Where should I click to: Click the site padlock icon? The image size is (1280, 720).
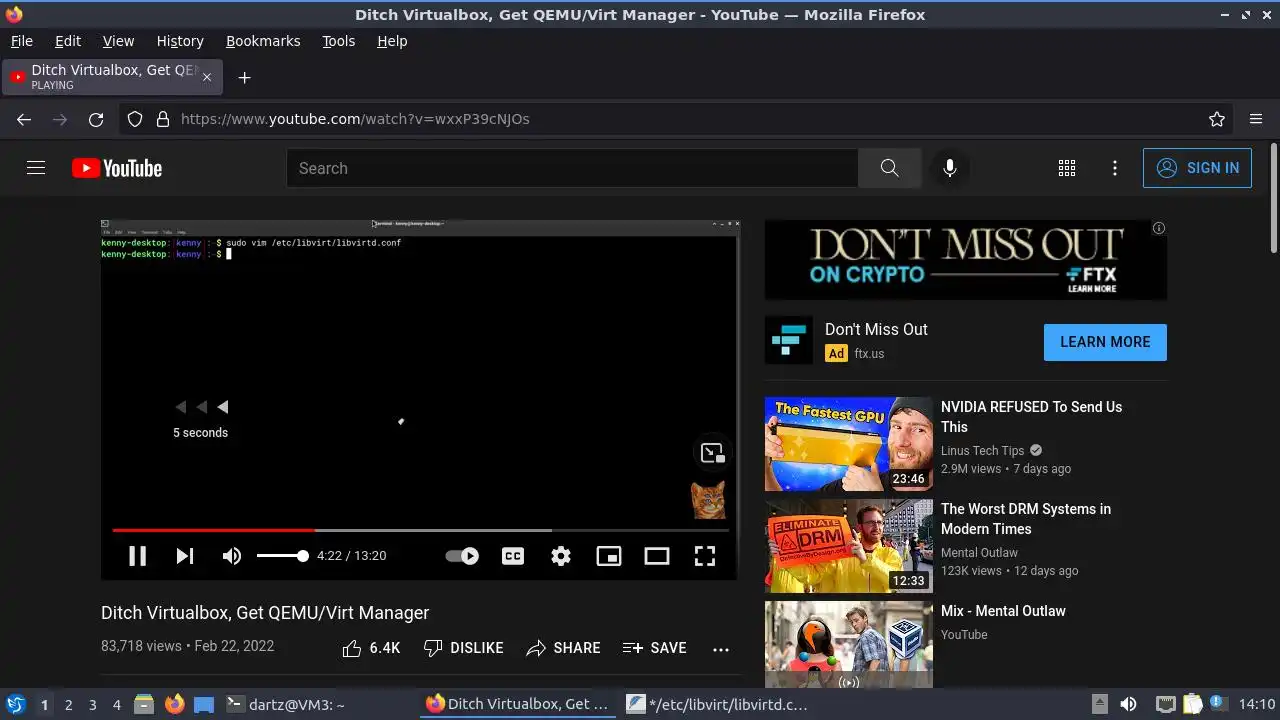coord(163,119)
